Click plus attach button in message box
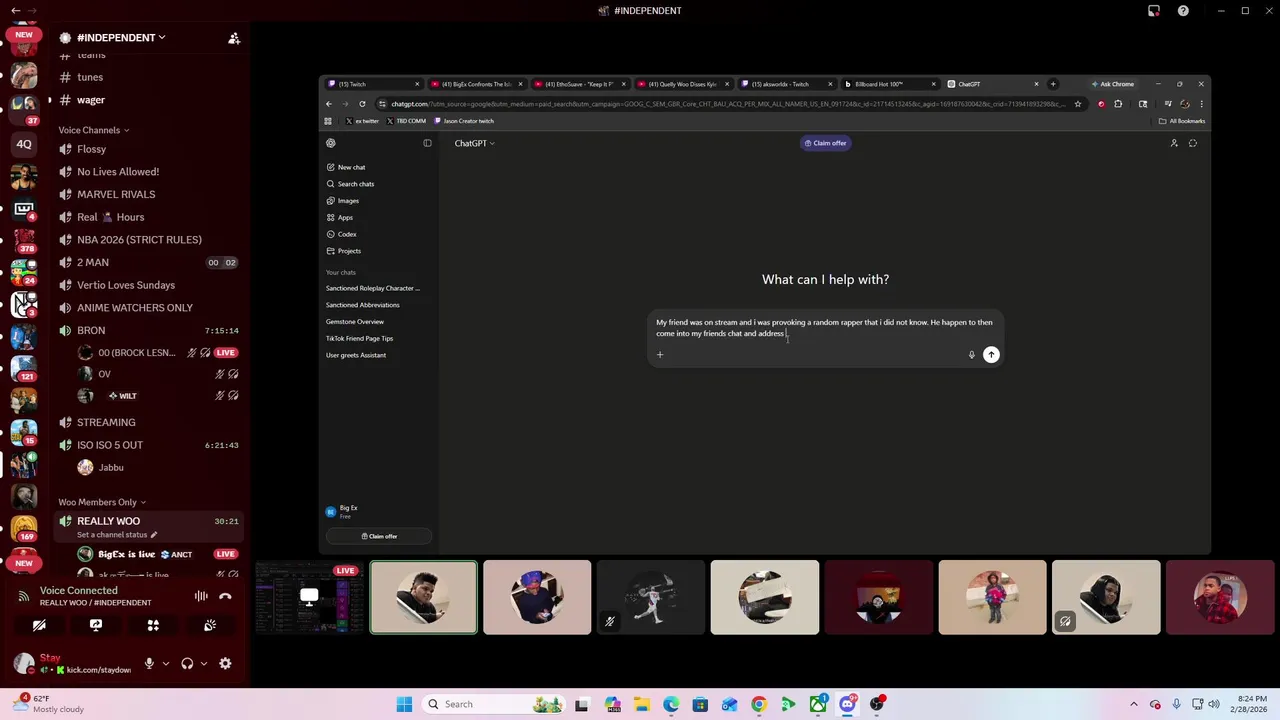 (660, 354)
